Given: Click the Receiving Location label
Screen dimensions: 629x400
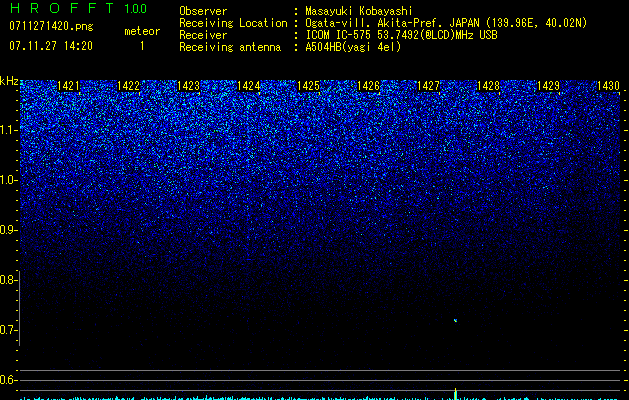Looking at the screenshot, I should point(233,23).
